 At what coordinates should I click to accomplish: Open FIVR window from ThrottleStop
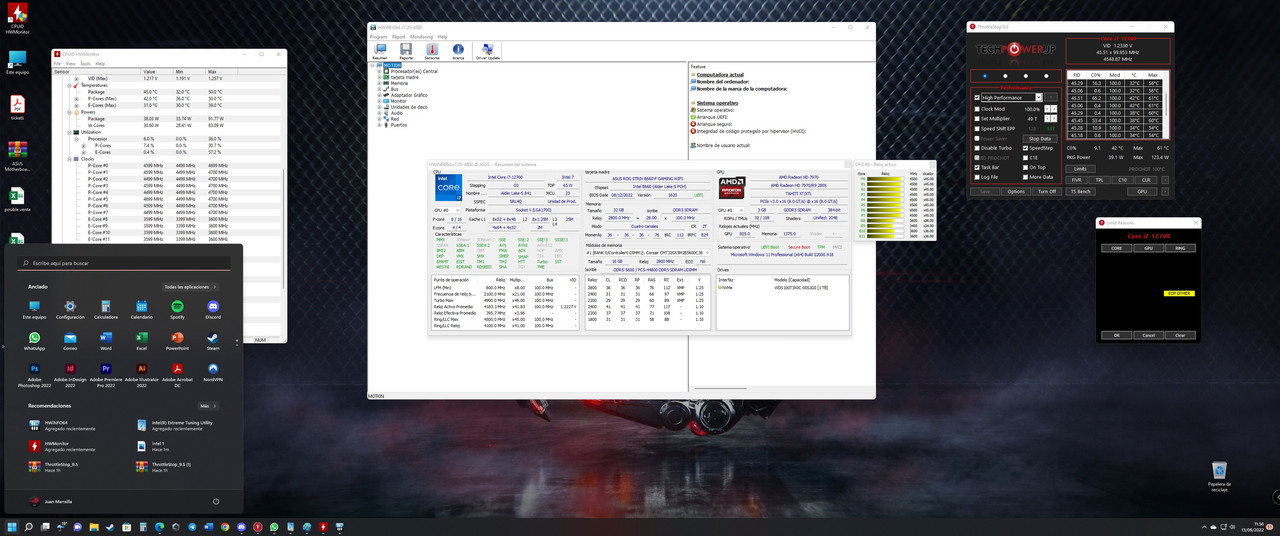pos(1077,180)
